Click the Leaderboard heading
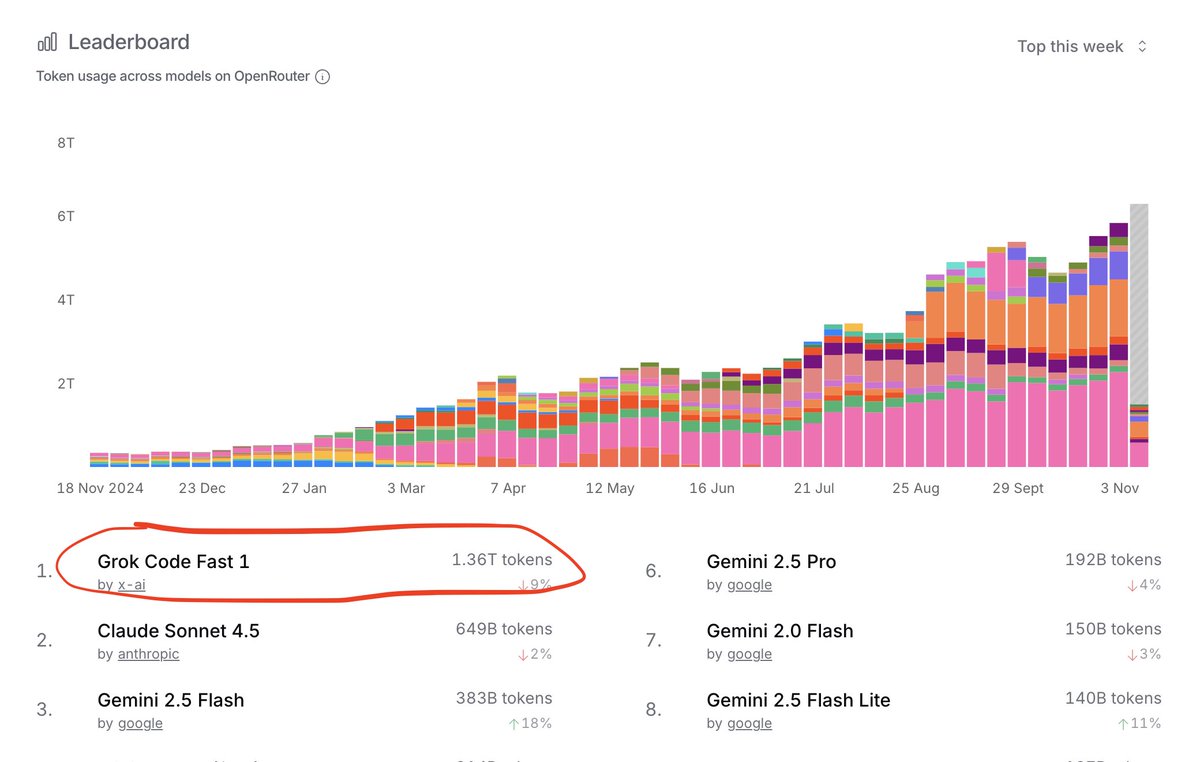Image resolution: width=1200 pixels, height=762 pixels. coord(128,42)
